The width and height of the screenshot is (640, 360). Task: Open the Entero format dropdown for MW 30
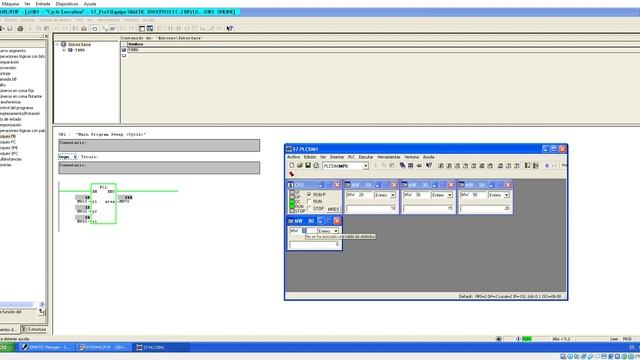449,195
